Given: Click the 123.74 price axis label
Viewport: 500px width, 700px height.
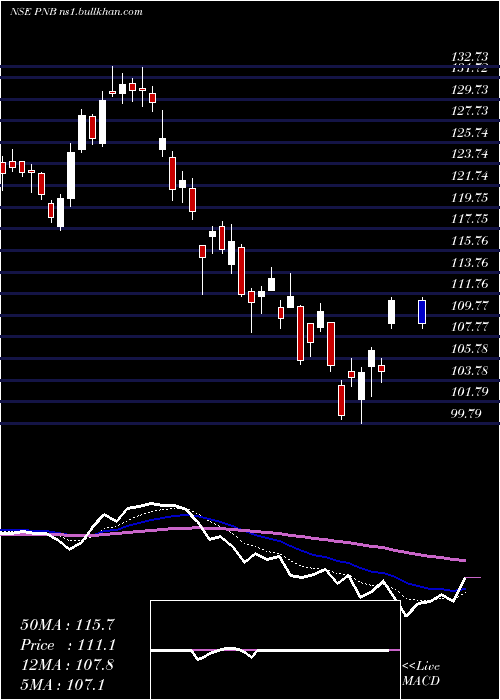Looking at the screenshot, I should [470, 154].
